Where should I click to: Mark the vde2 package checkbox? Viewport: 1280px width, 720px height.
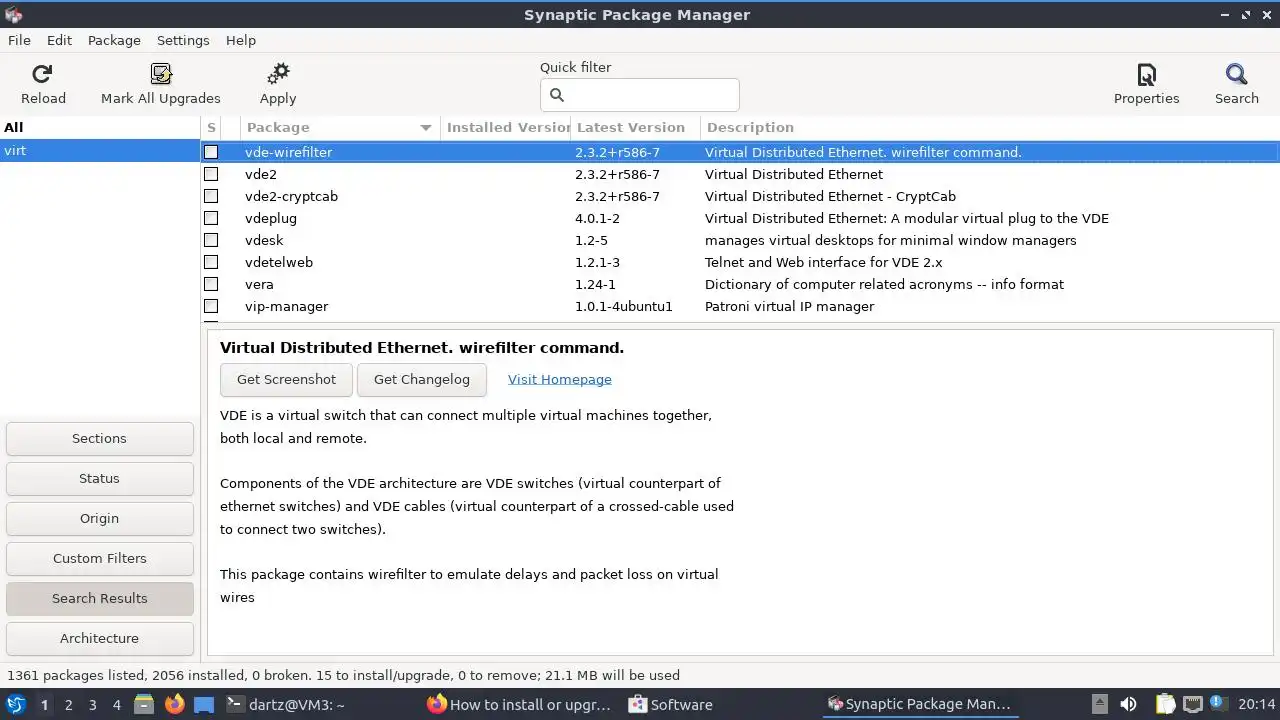click(211, 174)
